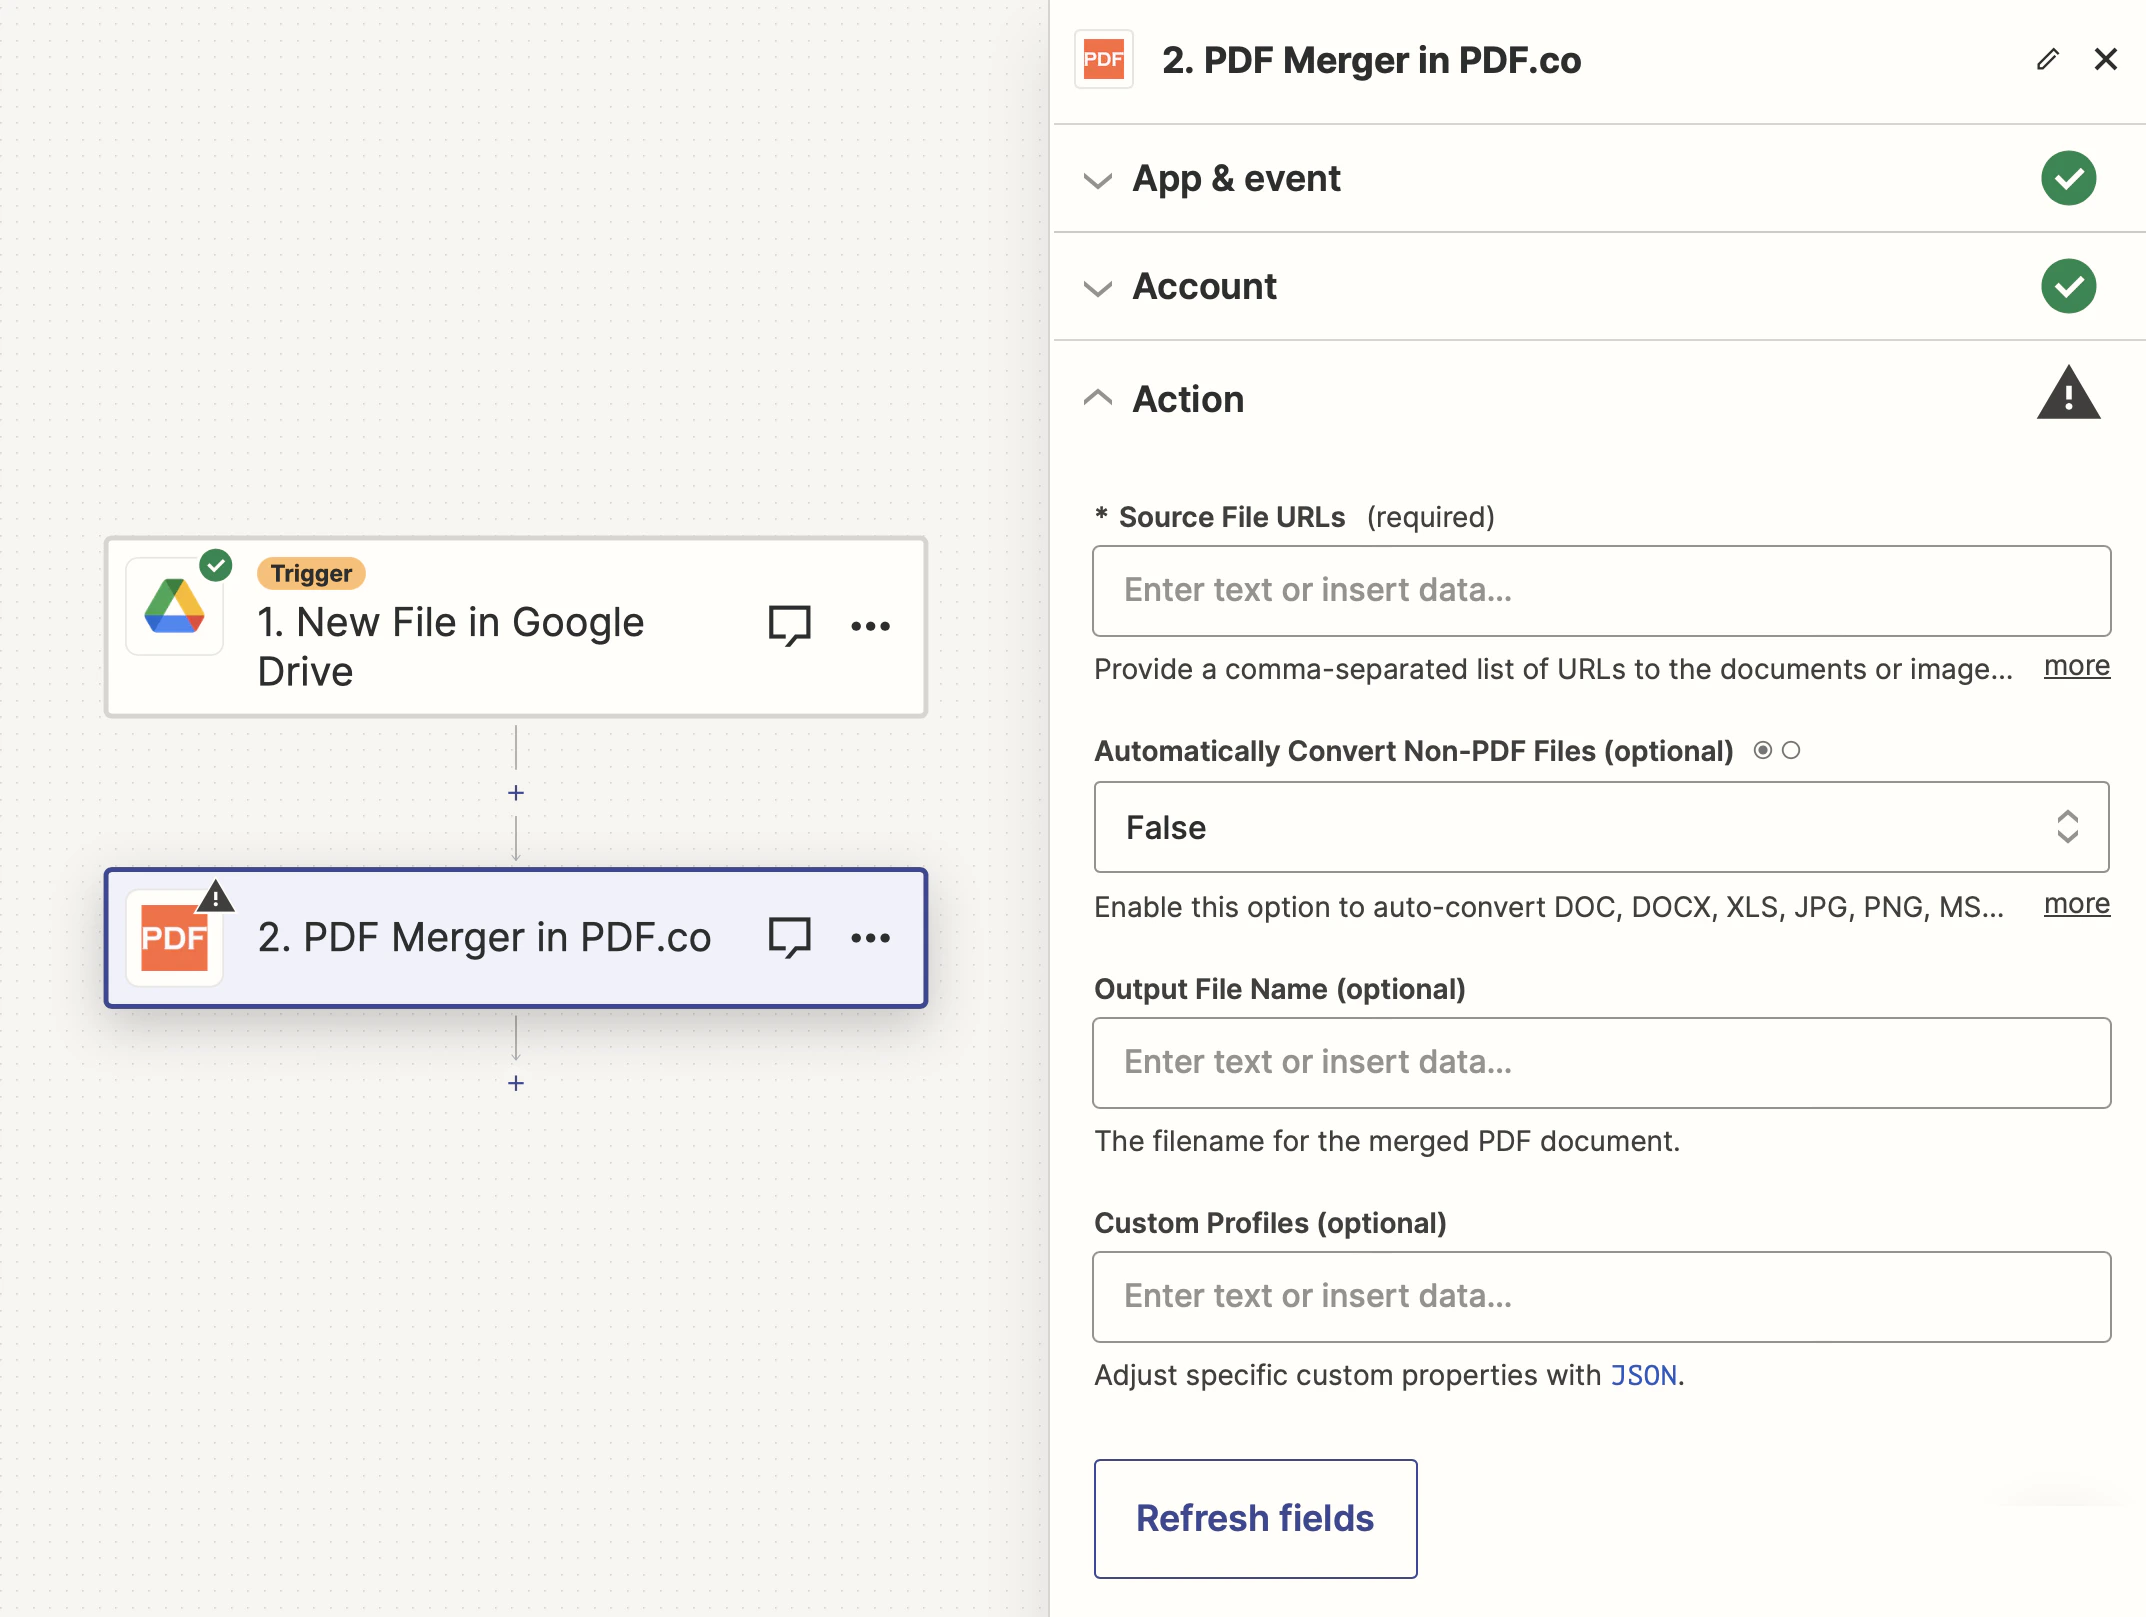The image size is (2146, 1617).
Task: Click the Google Drive icon on trigger step
Action: tap(174, 607)
